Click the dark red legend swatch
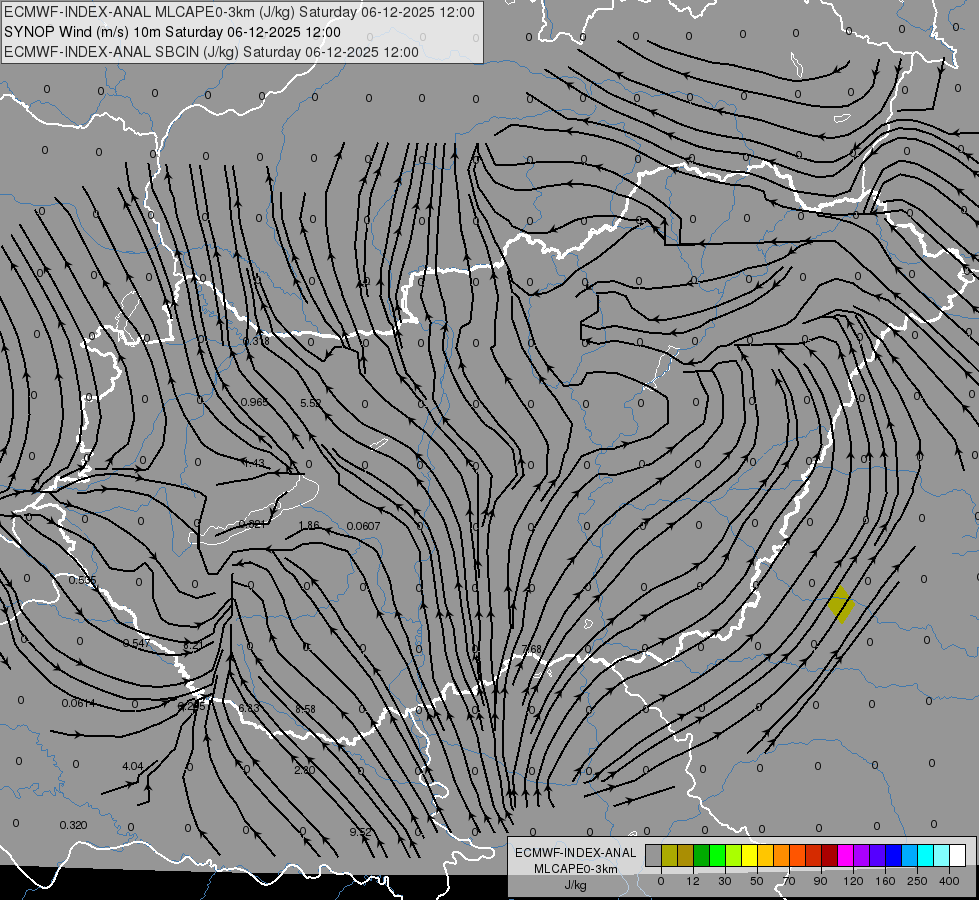Image resolution: width=979 pixels, height=900 pixels. (829, 855)
